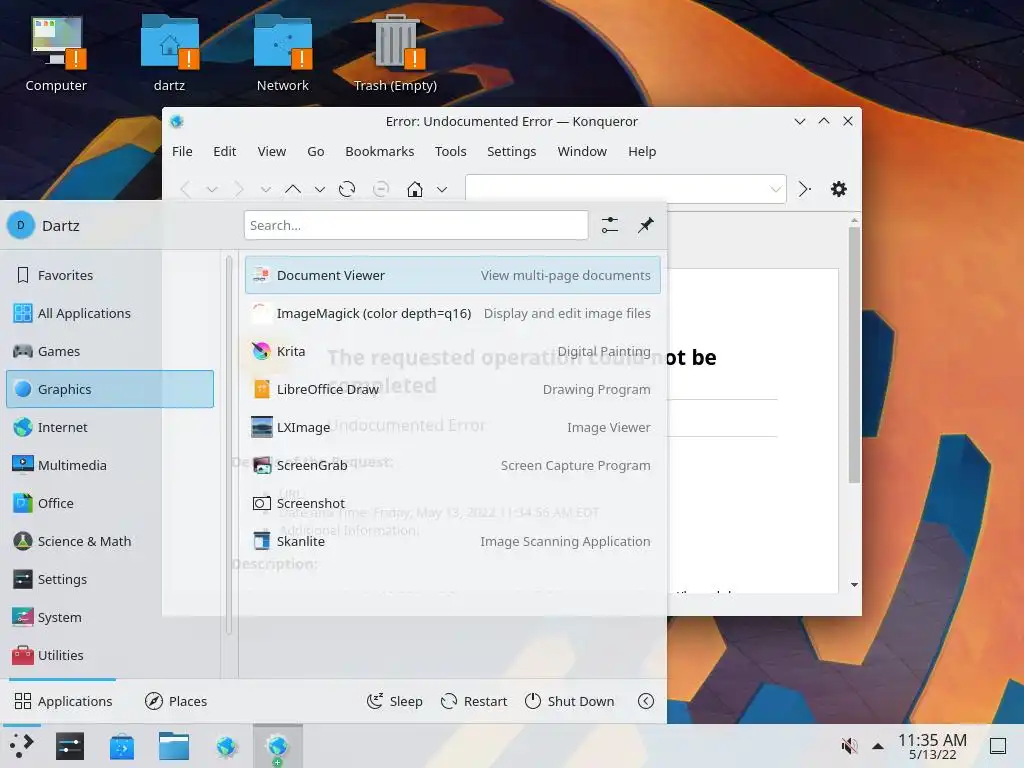
Task: Open Konqueror Window menu
Action: click(x=582, y=152)
